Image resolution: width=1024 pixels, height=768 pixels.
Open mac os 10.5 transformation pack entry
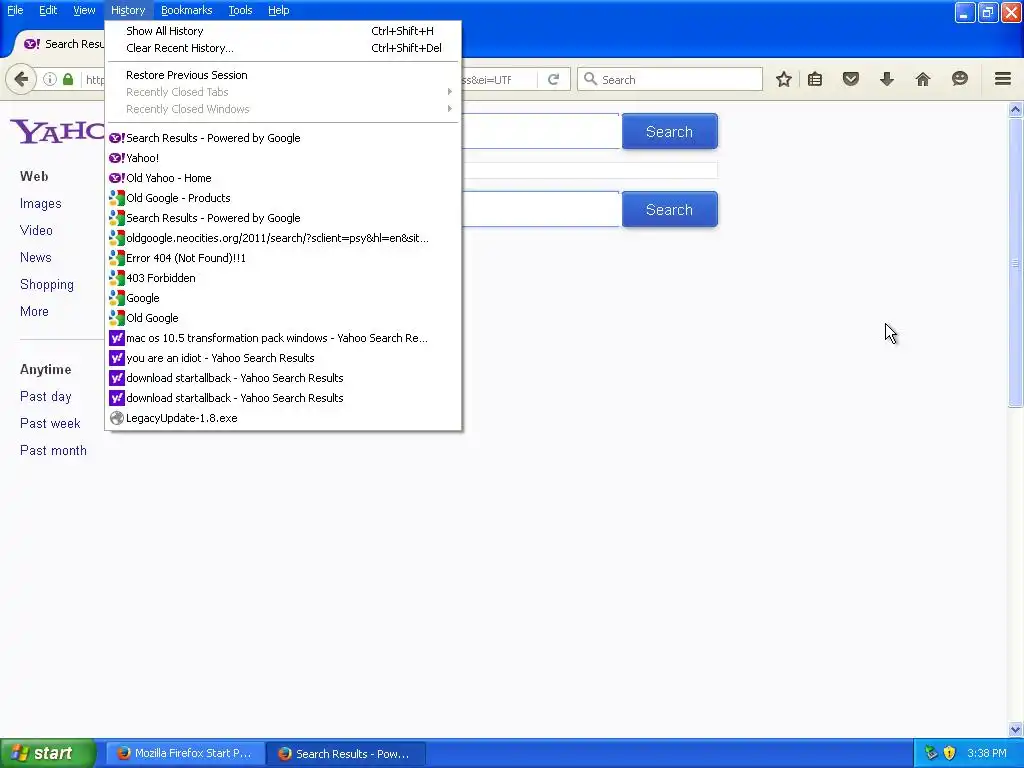coord(283,338)
